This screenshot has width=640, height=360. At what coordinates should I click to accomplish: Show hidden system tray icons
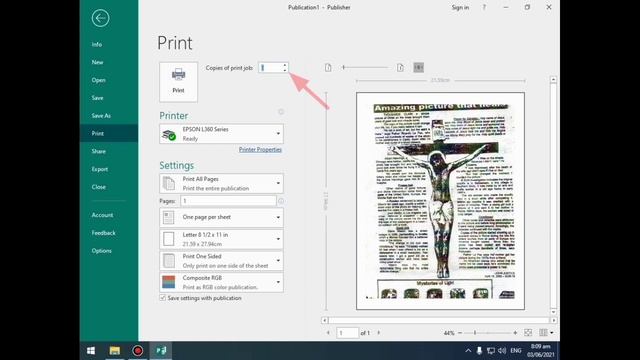pos(468,351)
